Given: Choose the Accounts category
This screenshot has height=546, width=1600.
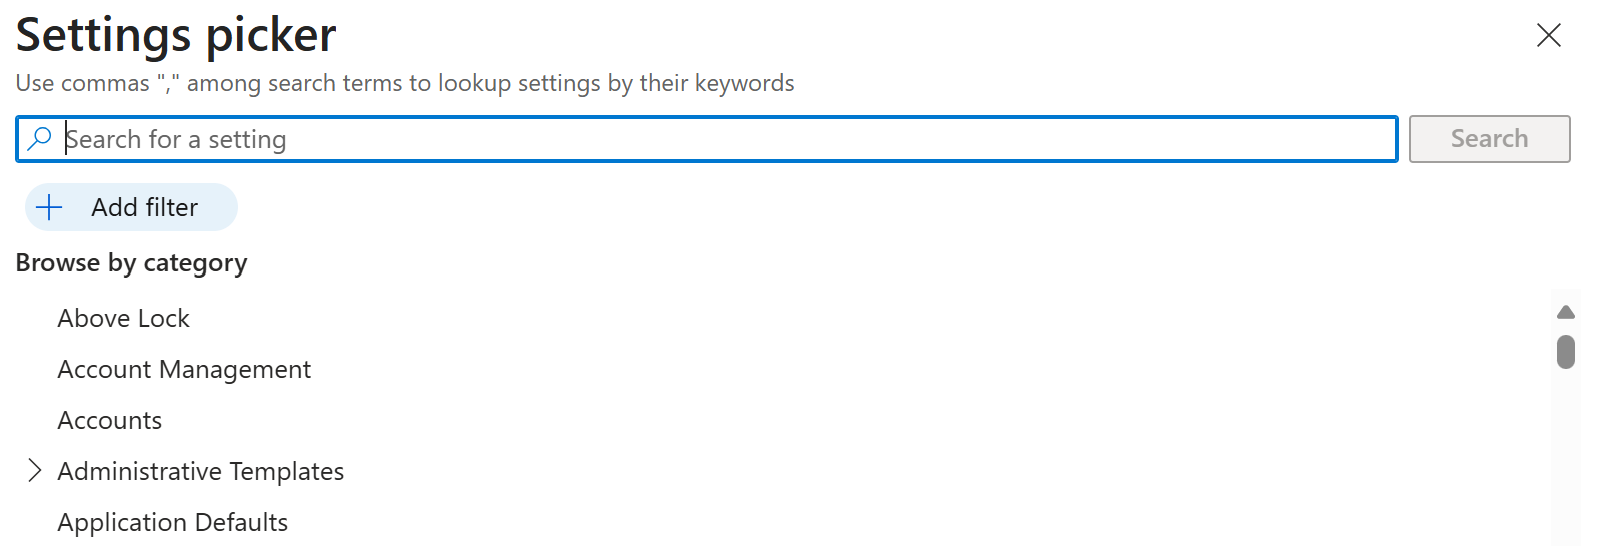Looking at the screenshot, I should 110,420.
